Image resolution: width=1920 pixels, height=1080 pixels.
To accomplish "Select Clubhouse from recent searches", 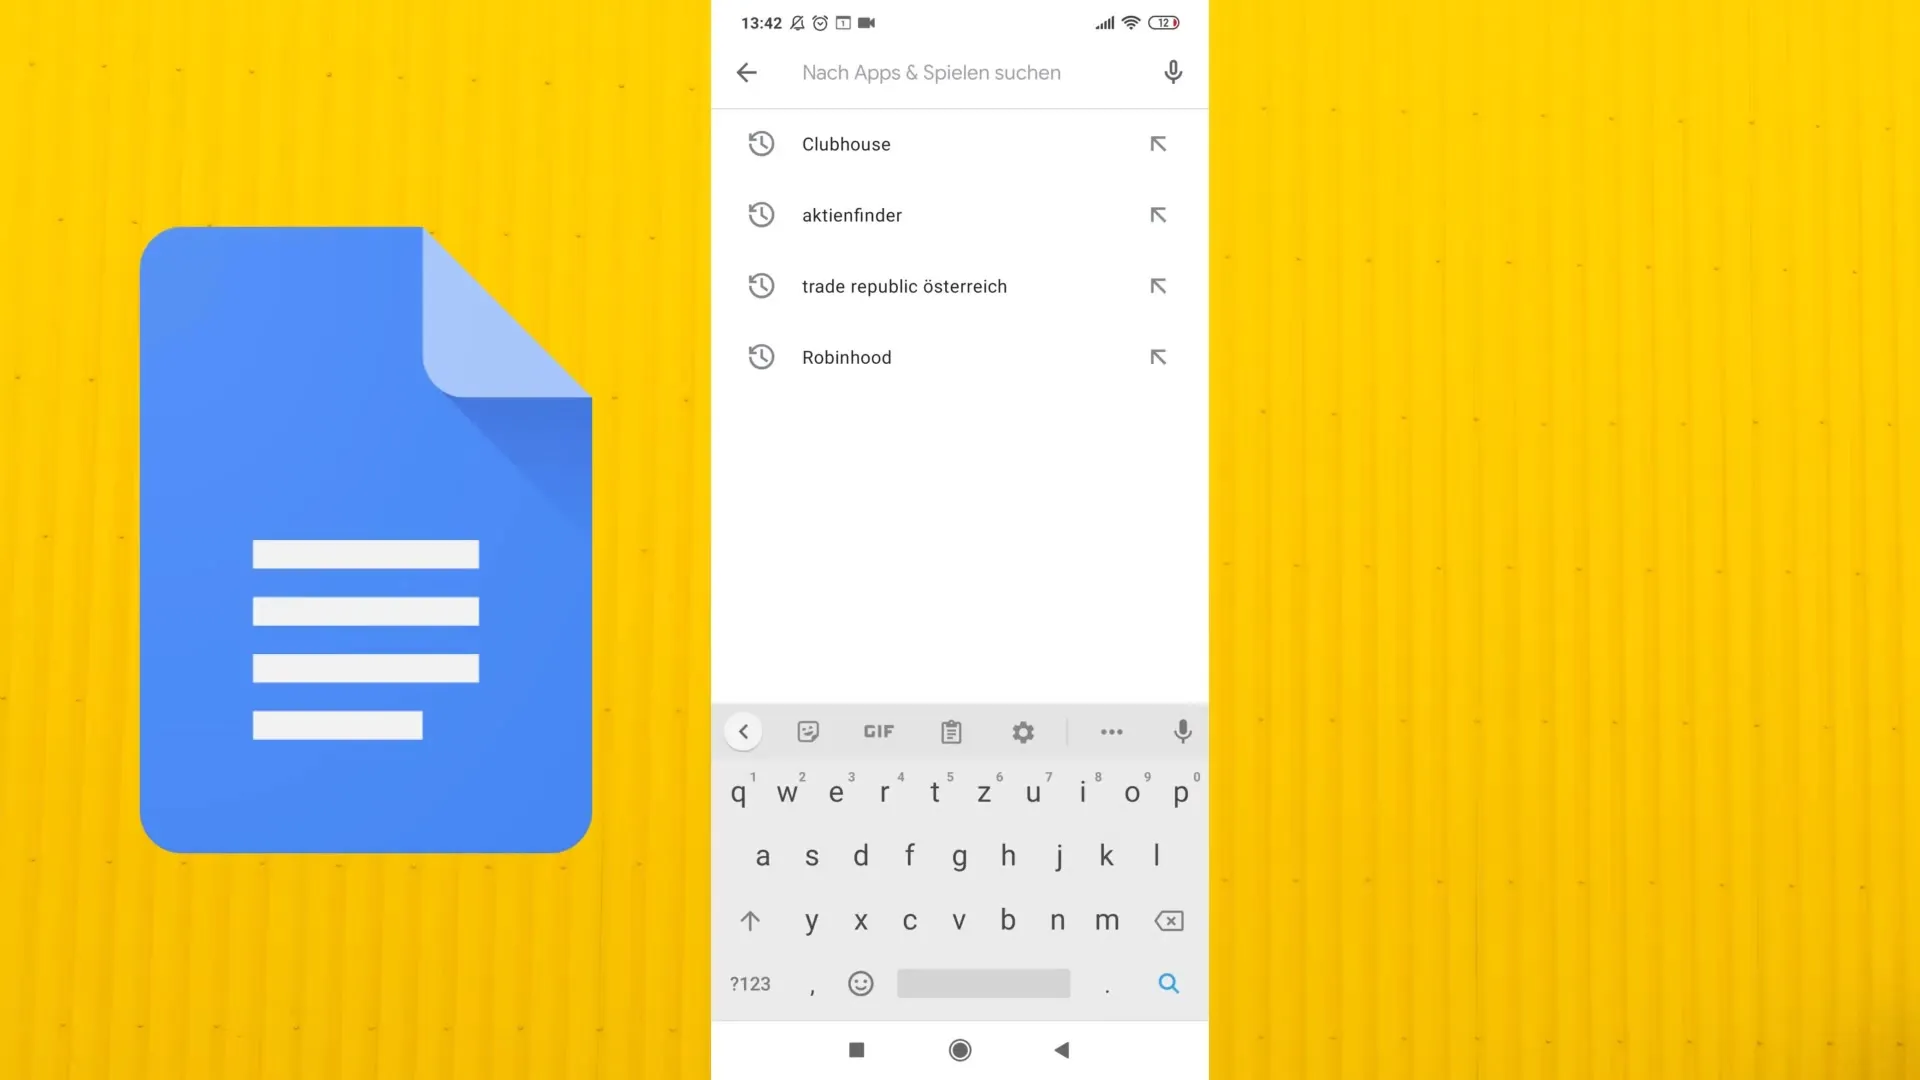I will 845,144.
